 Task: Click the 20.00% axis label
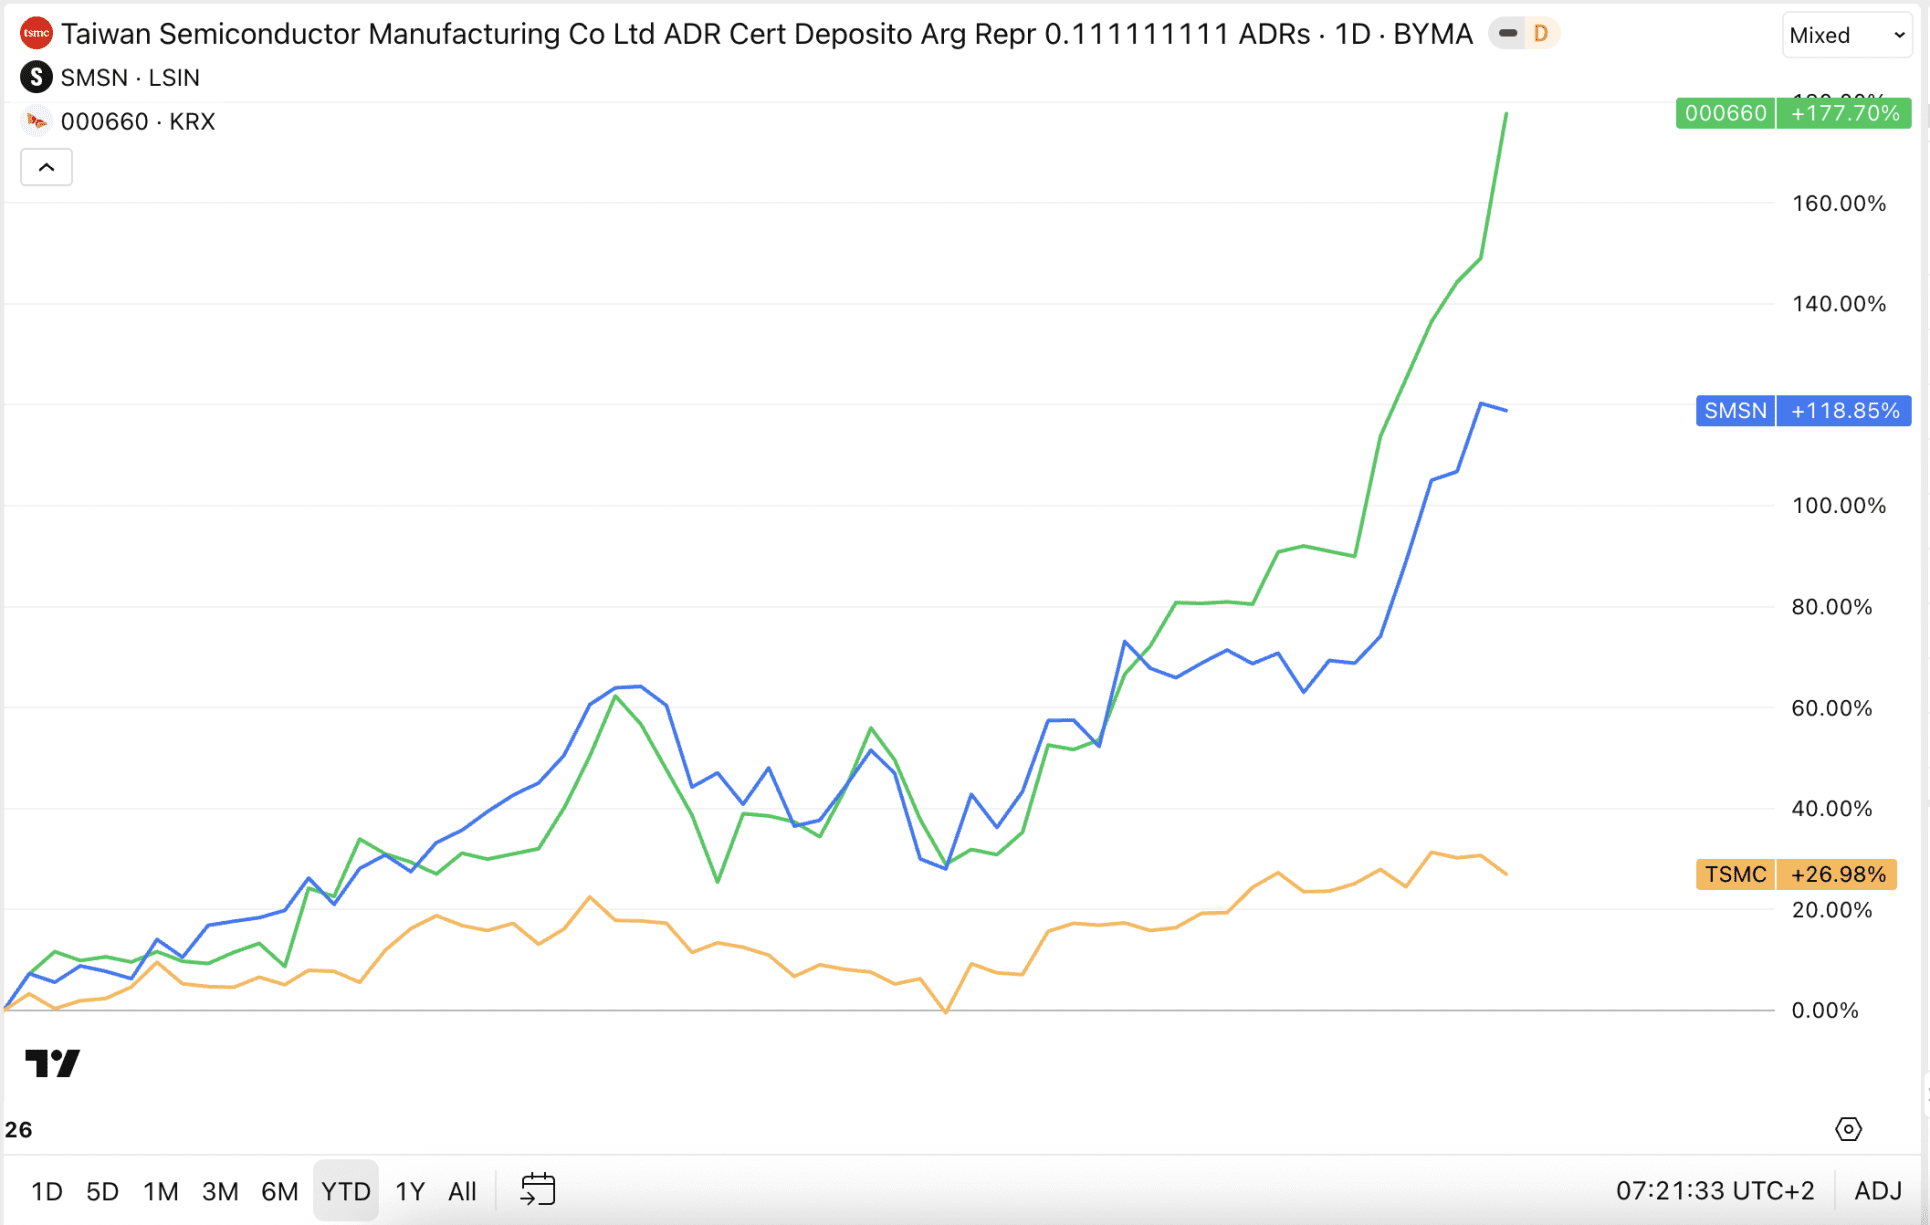coord(1832,910)
